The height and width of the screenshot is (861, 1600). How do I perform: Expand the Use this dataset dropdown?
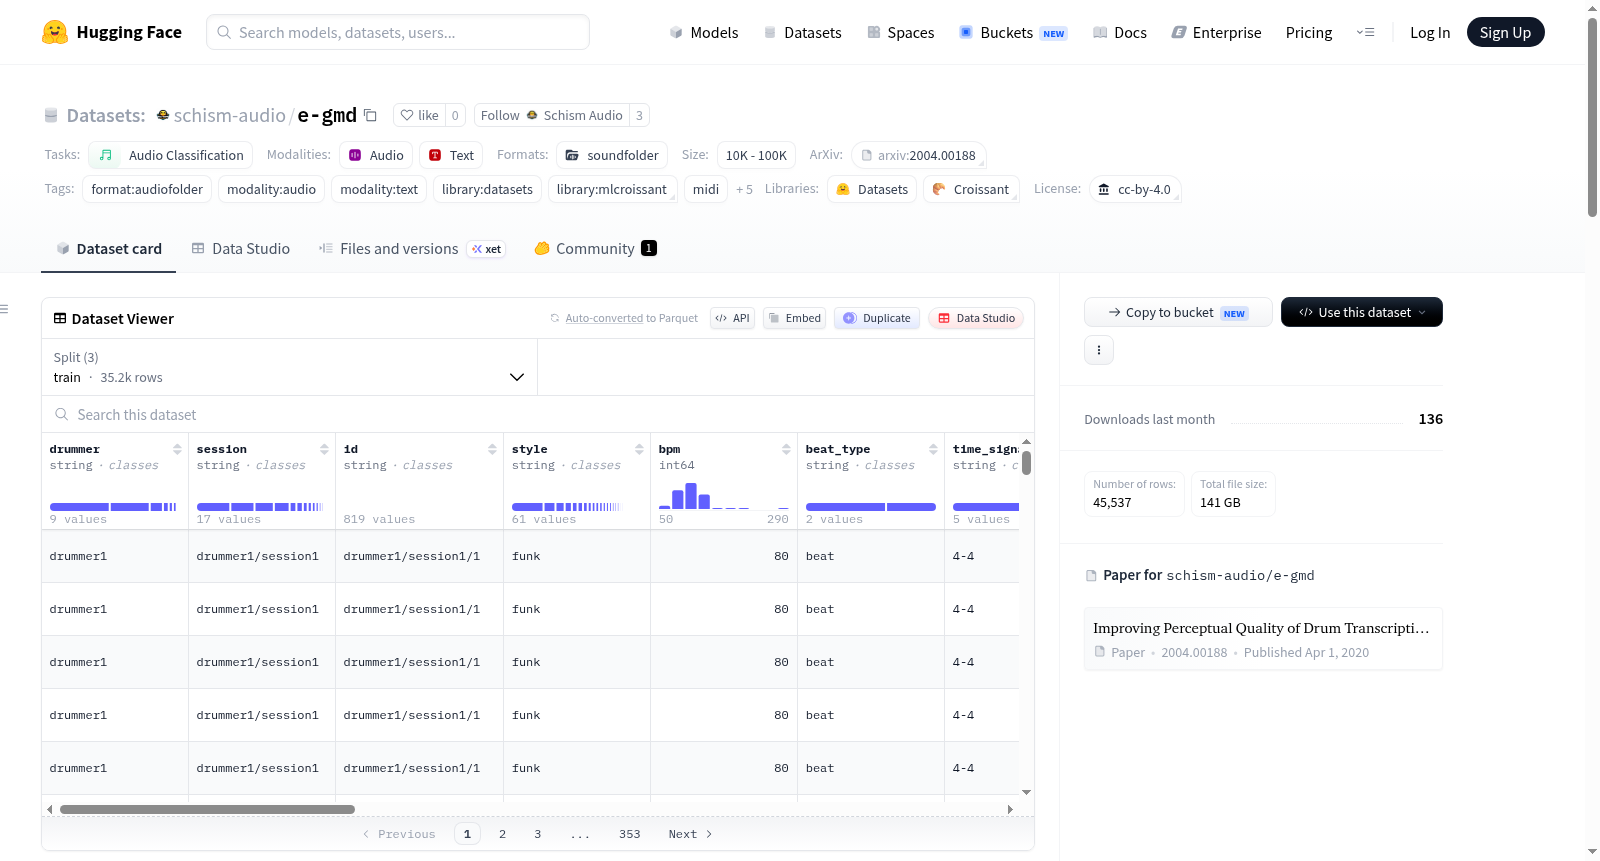pyautogui.click(x=1362, y=312)
